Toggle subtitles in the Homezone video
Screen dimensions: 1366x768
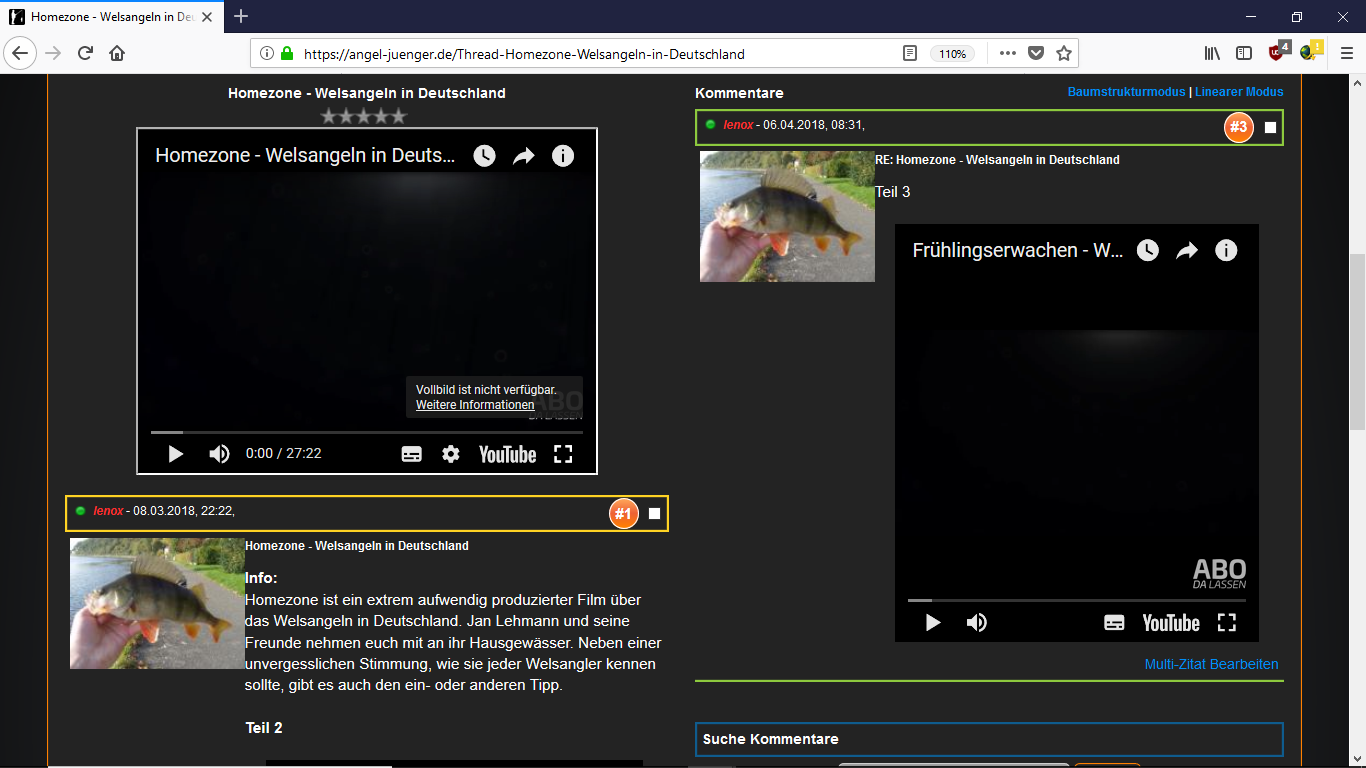coord(411,454)
